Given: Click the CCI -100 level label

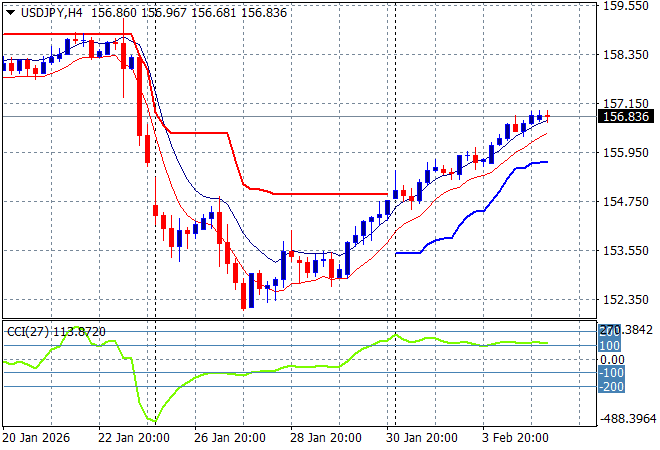Looking at the screenshot, I should coord(611,373).
